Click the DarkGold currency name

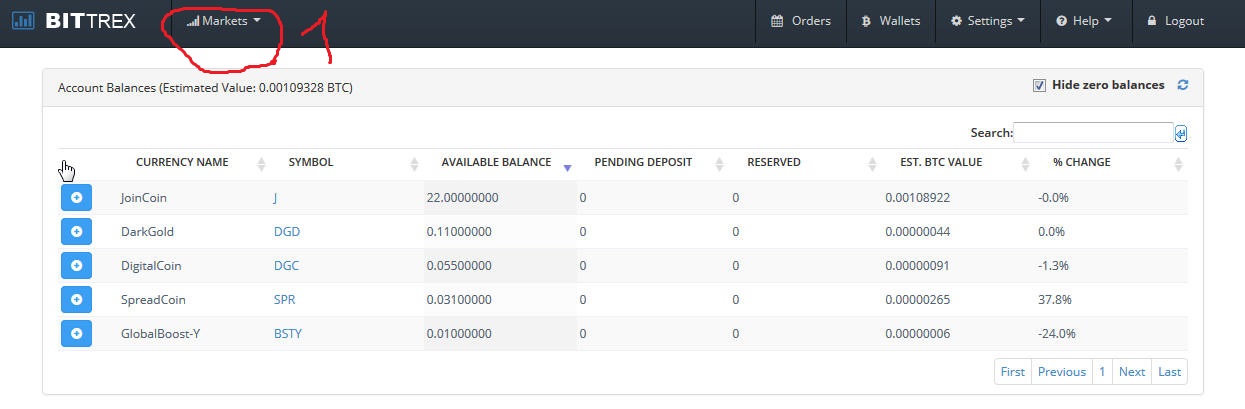click(x=147, y=232)
